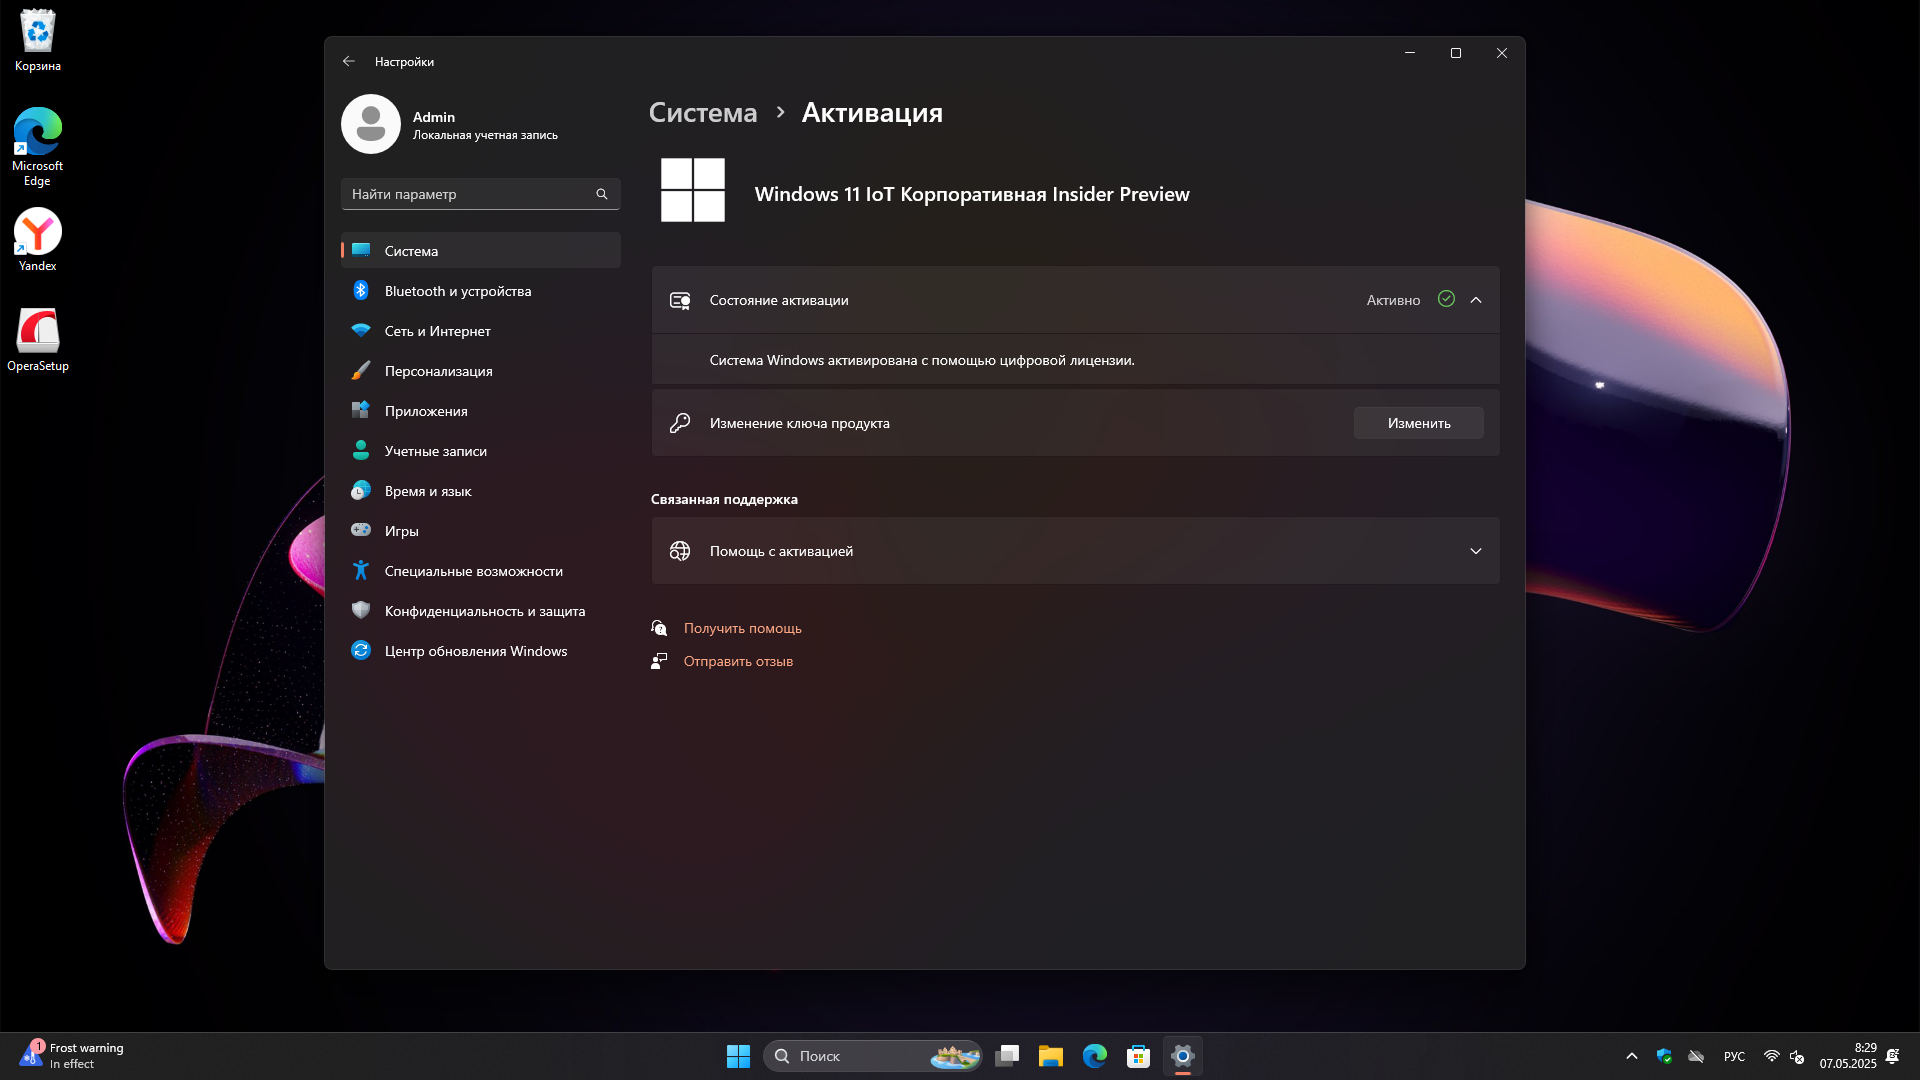The height and width of the screenshot is (1080, 1920).
Task: Open 'Время и язык' section
Action: tap(480, 491)
